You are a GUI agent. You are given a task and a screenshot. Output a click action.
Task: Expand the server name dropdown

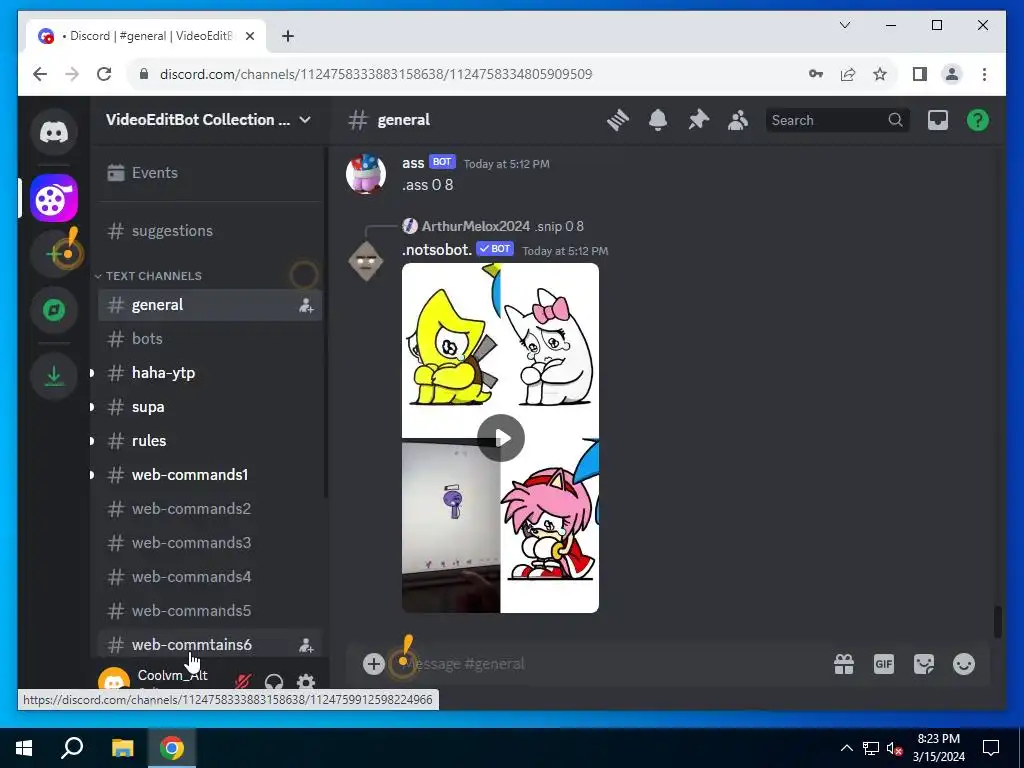pos(305,120)
